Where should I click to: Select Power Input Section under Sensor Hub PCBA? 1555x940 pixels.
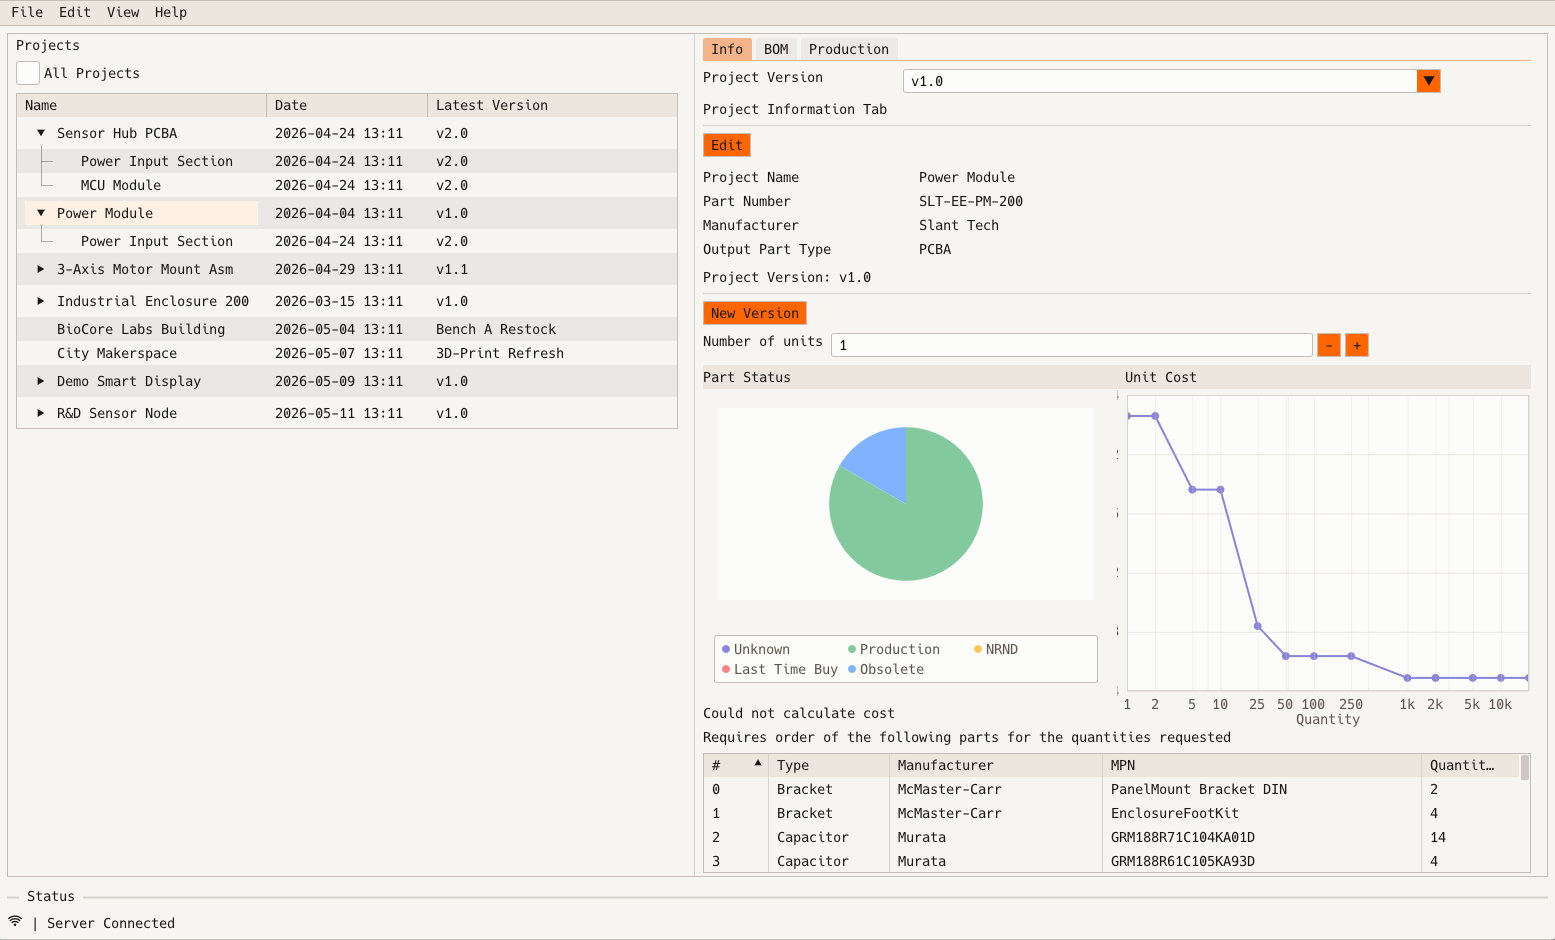157,161
